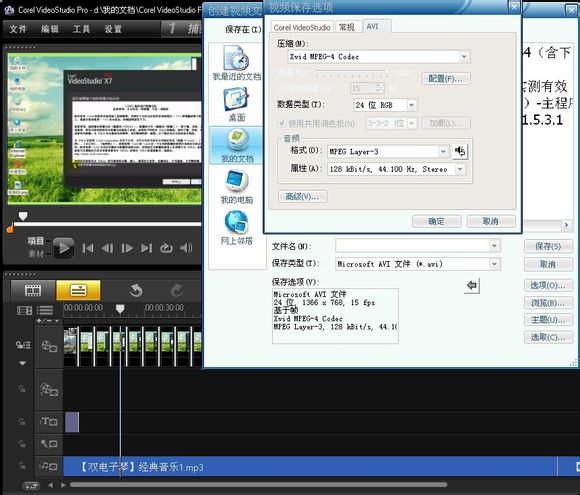
Task: Click the title track icon
Action: 49,422
